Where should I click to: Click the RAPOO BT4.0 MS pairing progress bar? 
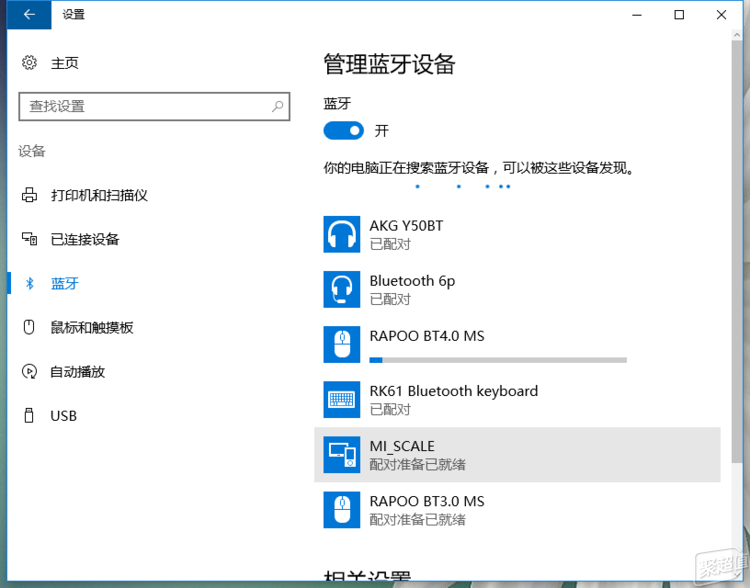tap(498, 360)
